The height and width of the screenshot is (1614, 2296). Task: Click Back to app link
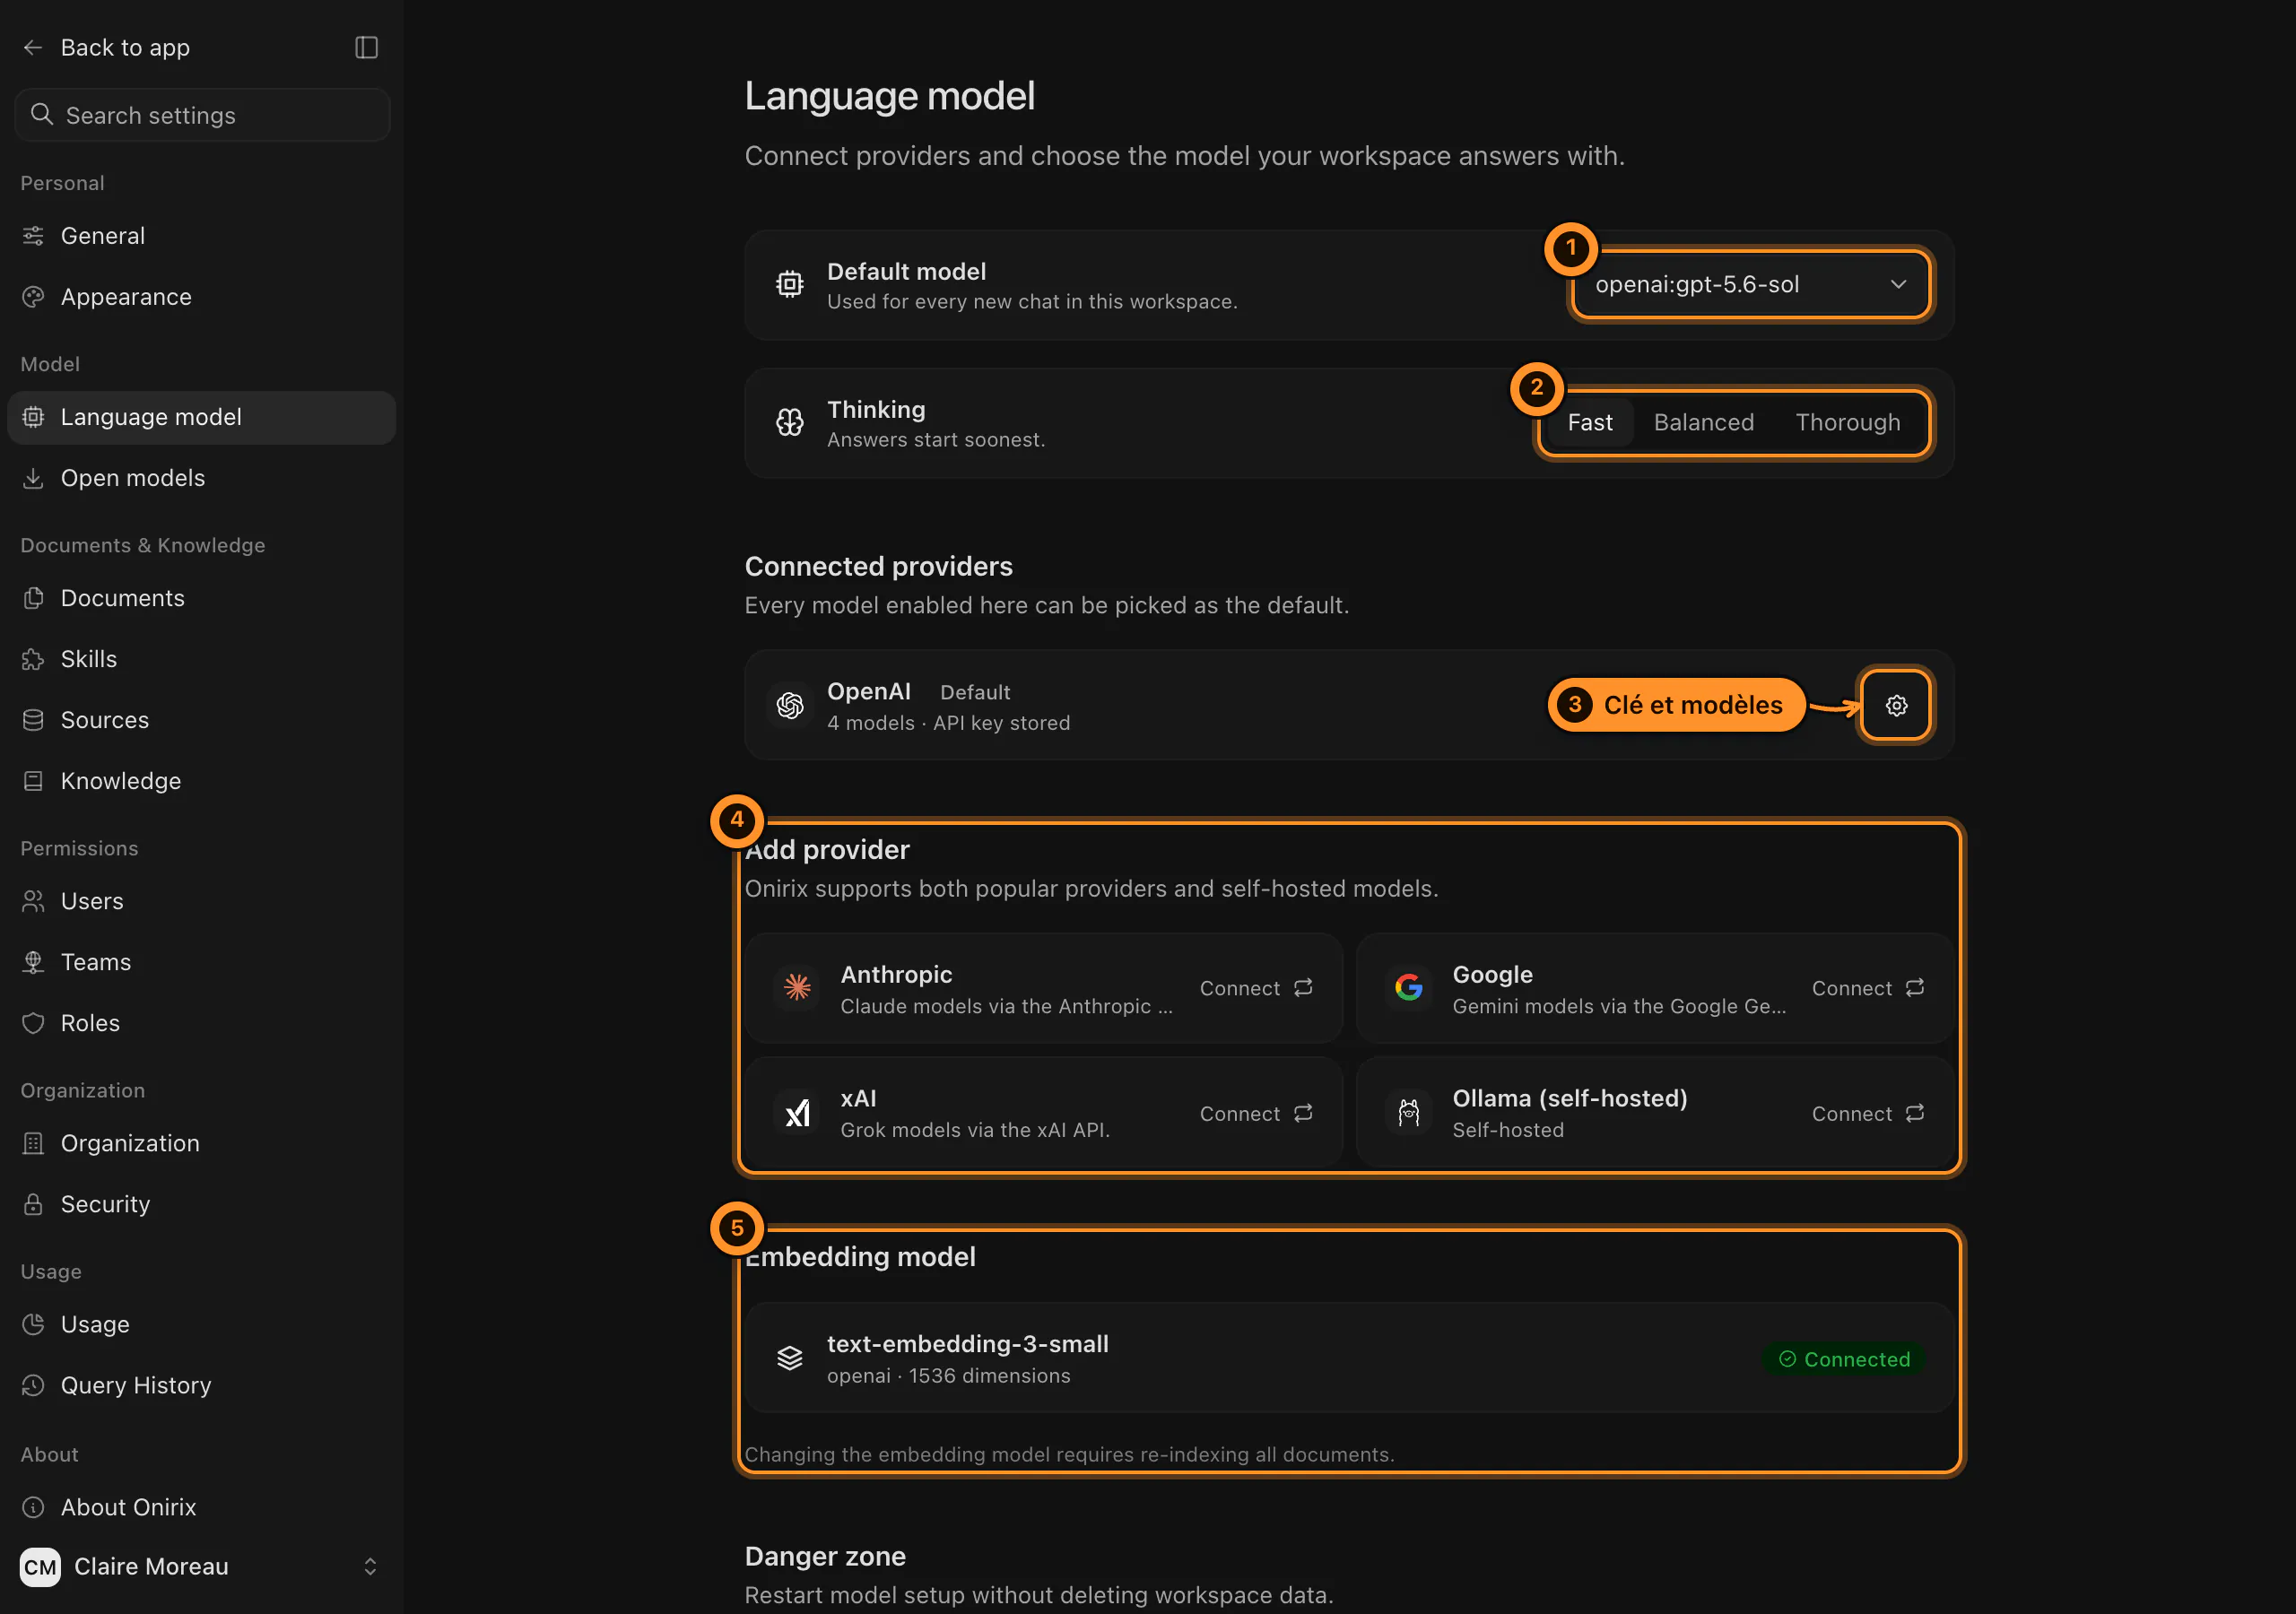[x=125, y=47]
